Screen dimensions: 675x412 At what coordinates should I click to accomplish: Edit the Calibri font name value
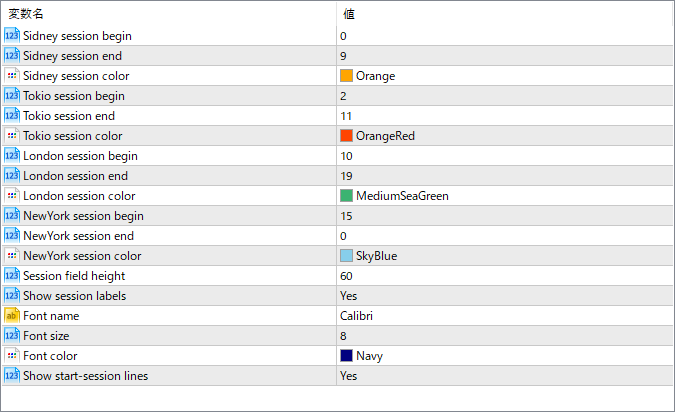357,316
